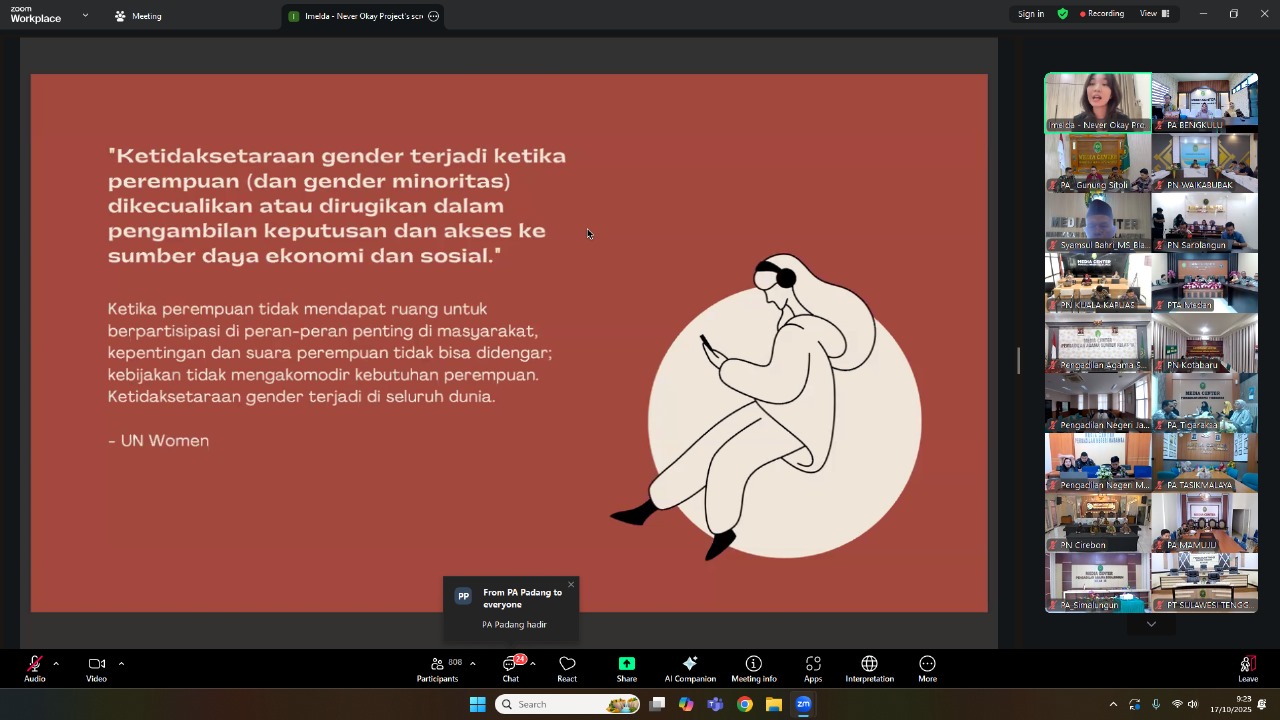Dismiss the PA Padang chat notification

(x=571, y=585)
